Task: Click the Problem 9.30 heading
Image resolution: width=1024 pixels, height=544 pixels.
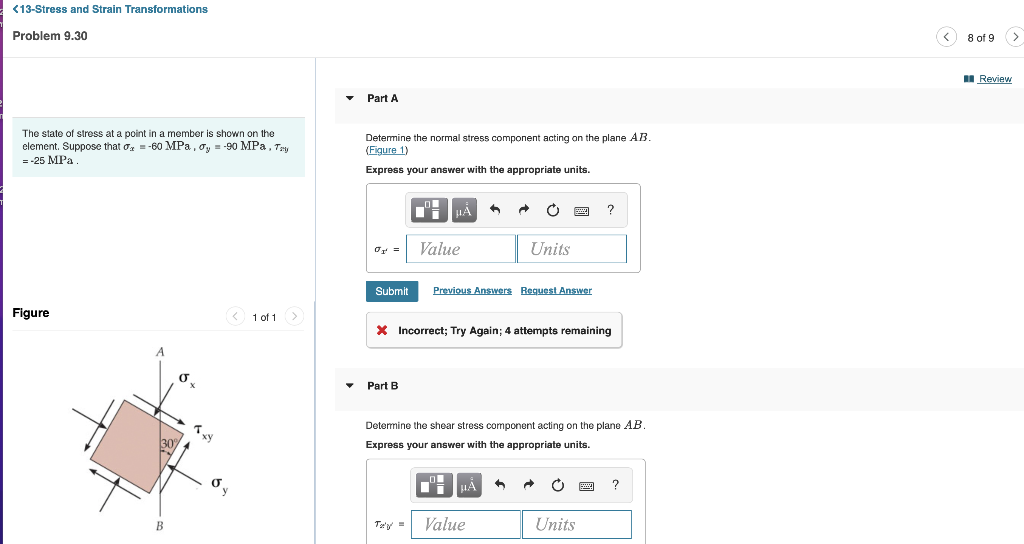Action: [x=50, y=36]
